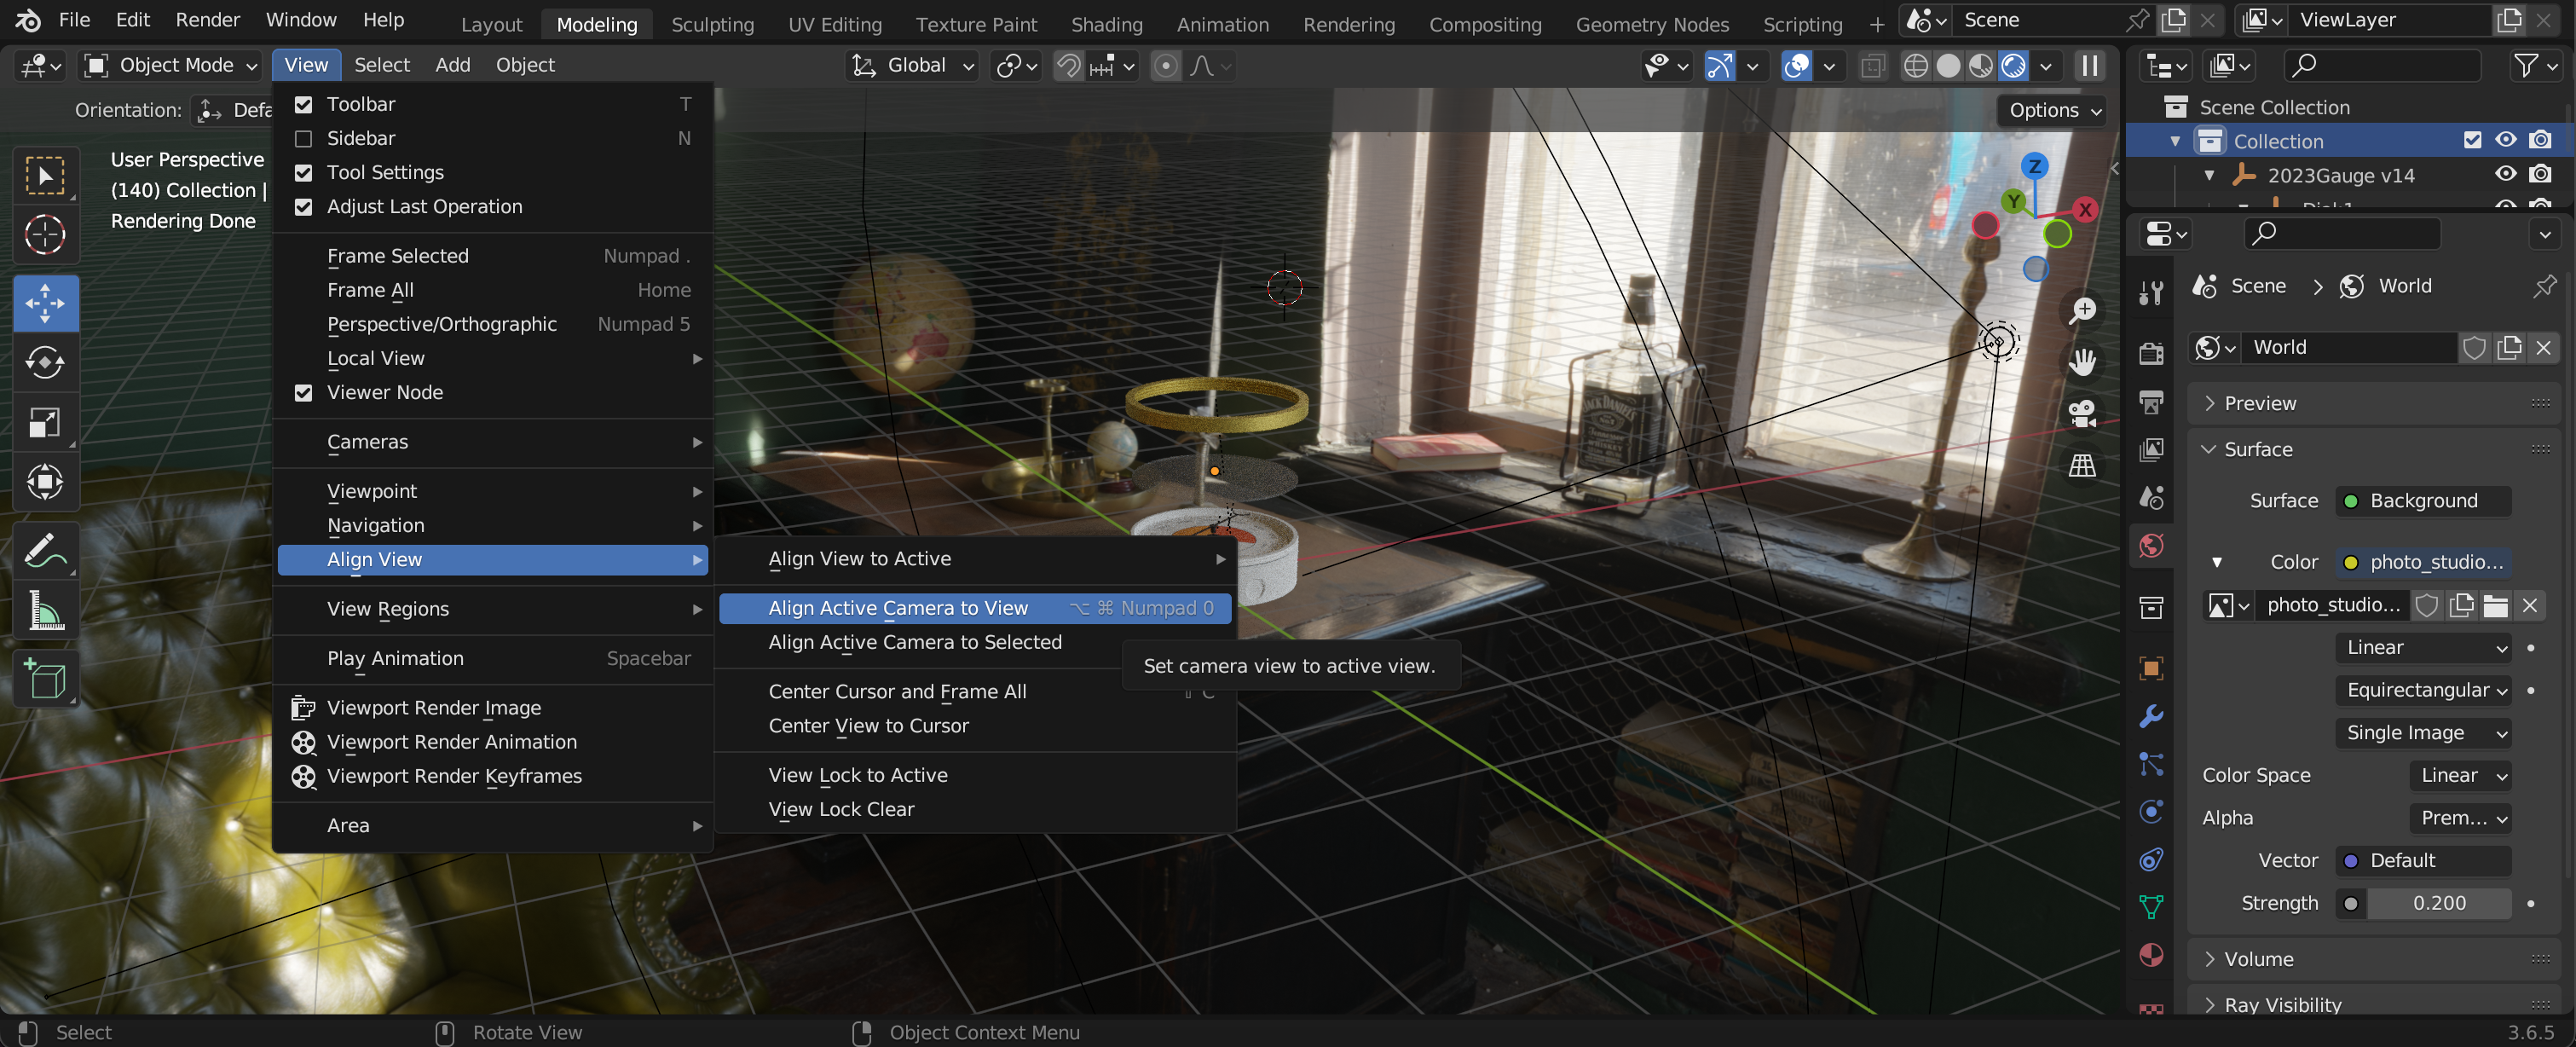Open the Tool properties tab
The width and height of the screenshot is (2576, 1047).
2151,293
